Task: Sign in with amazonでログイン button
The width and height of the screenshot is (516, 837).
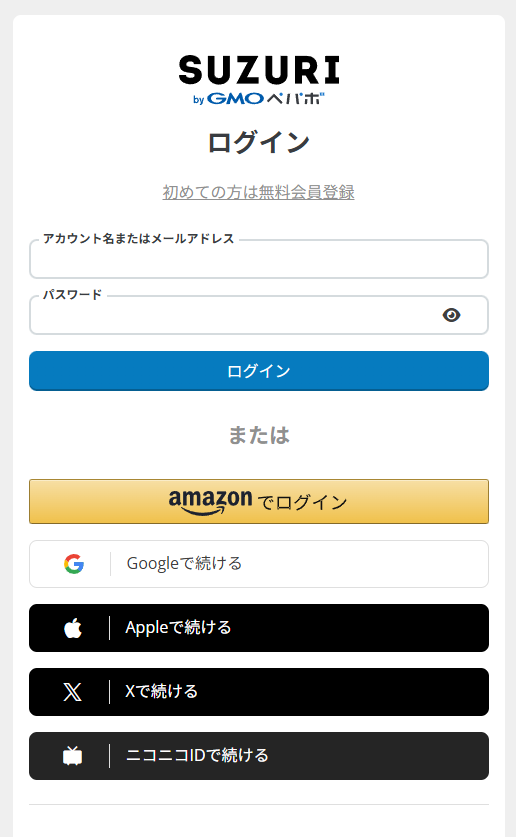Action: (259, 501)
